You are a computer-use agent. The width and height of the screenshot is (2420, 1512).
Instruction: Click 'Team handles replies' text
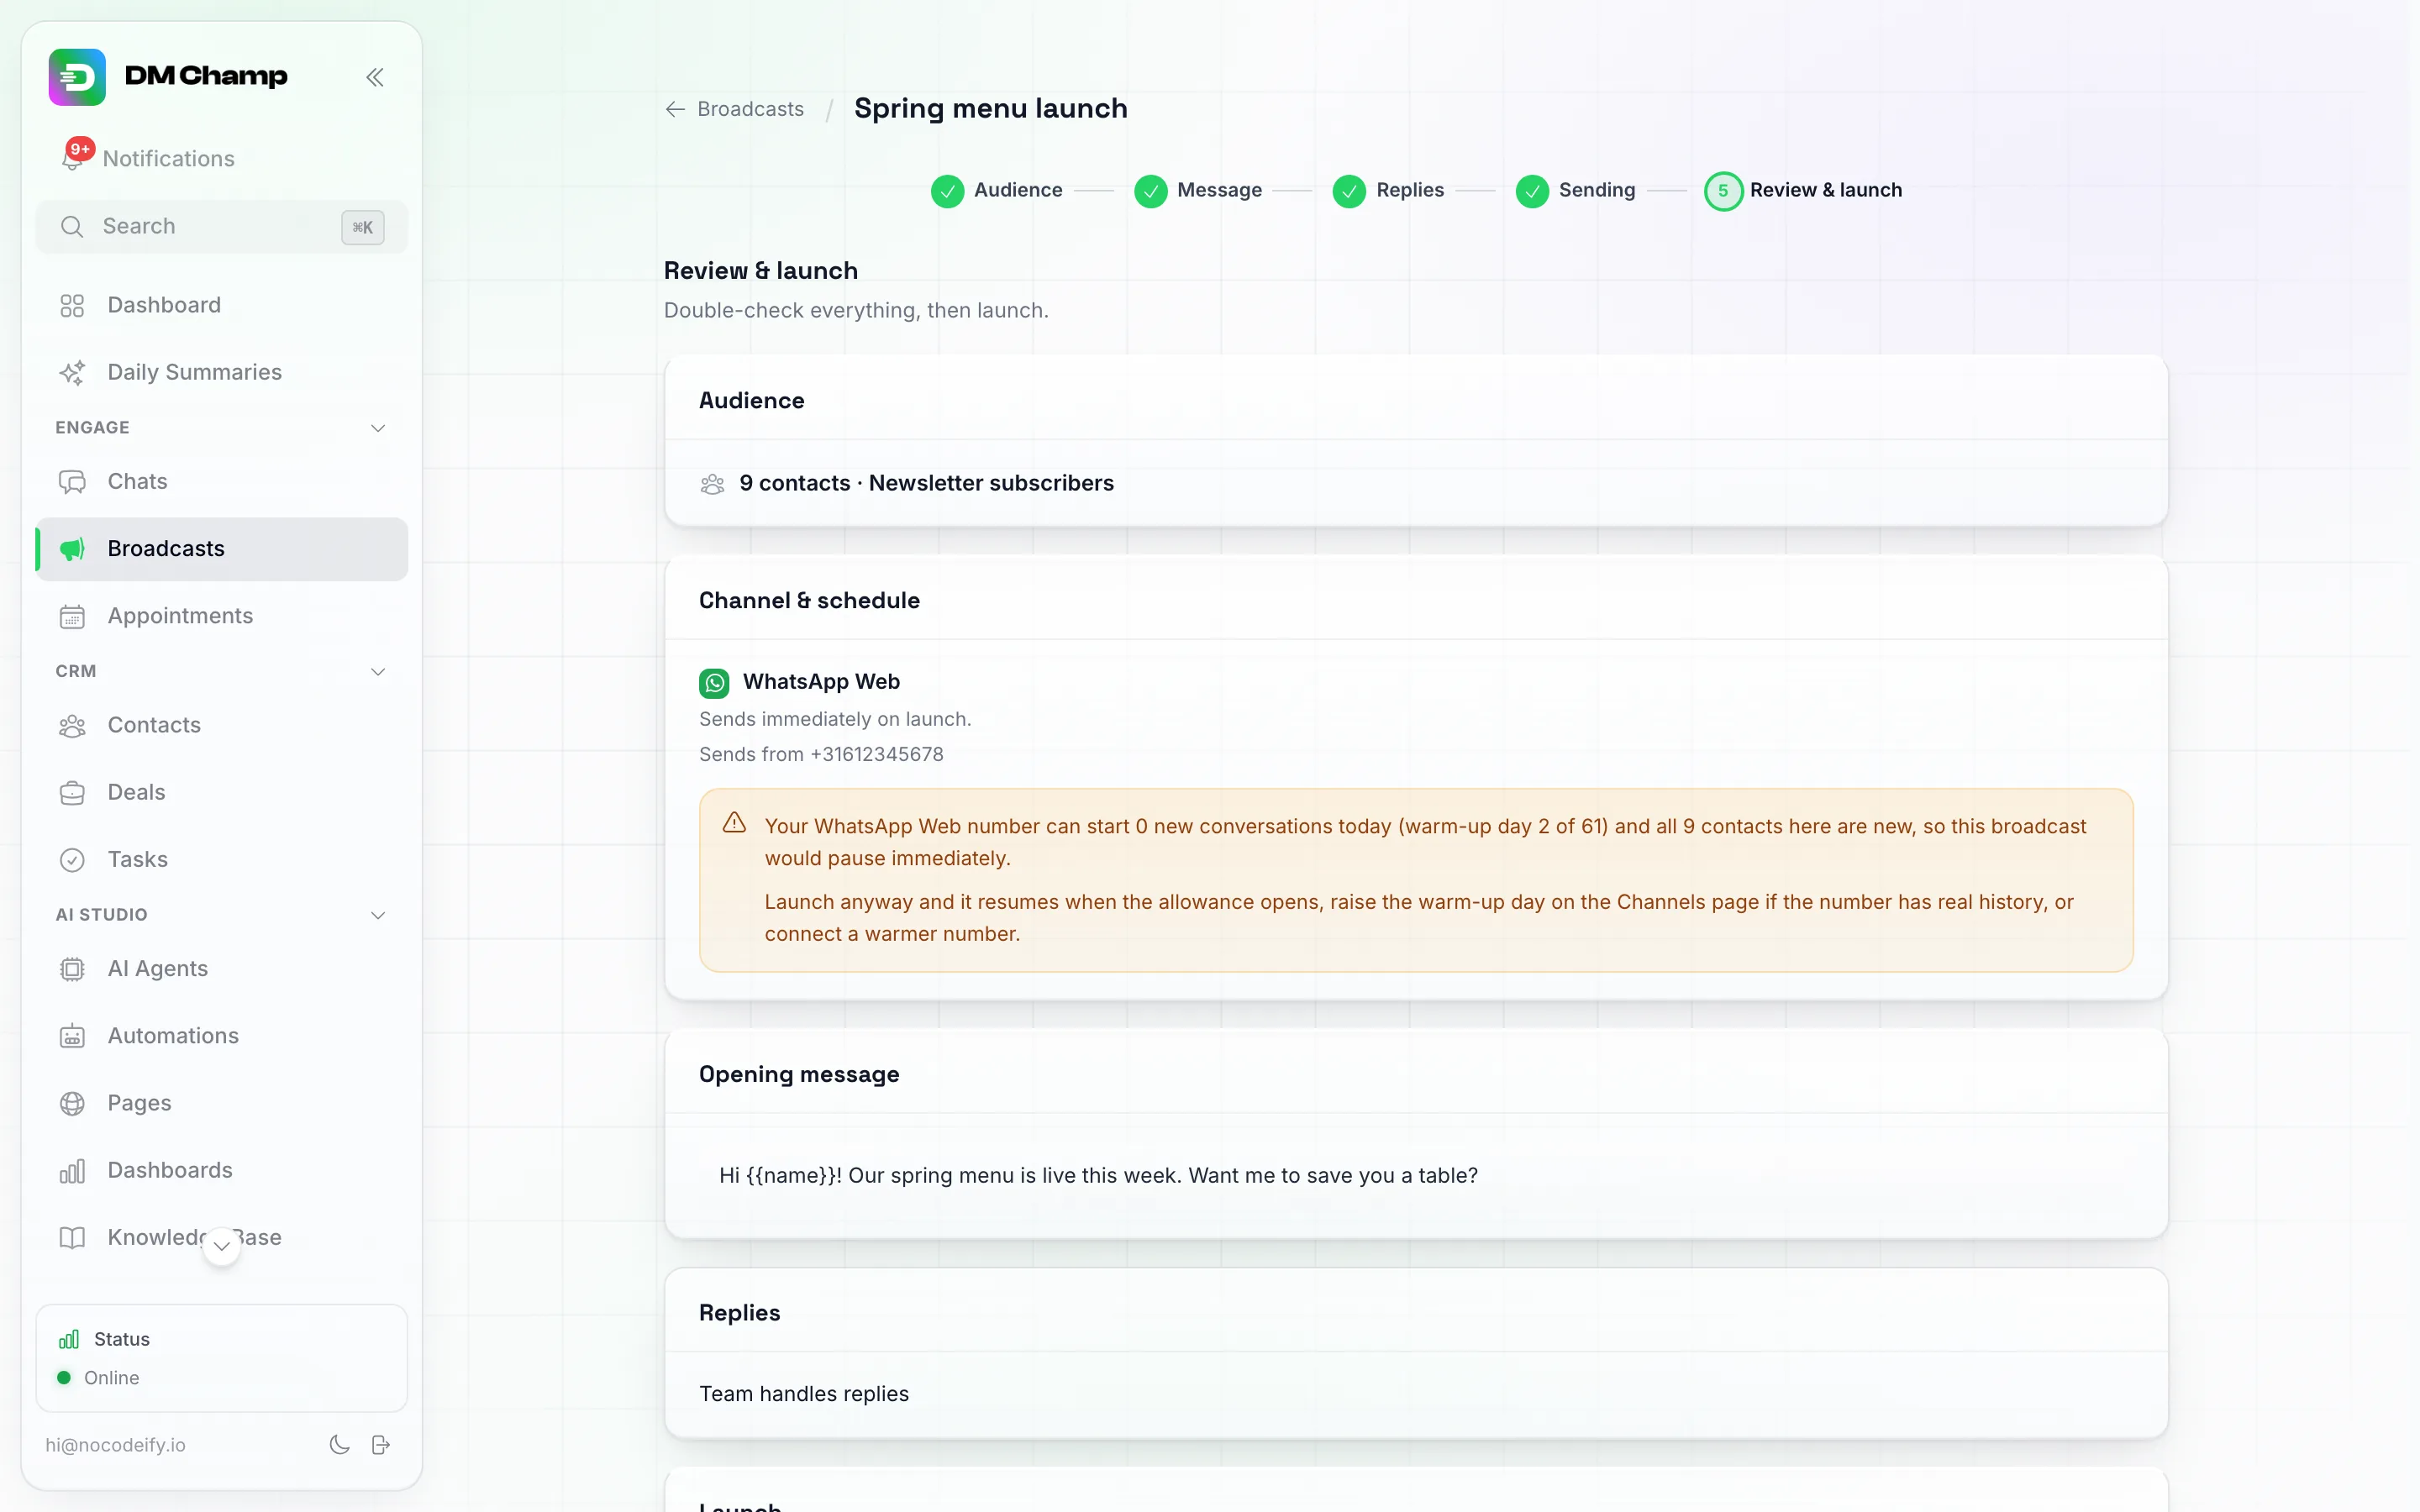point(804,1394)
